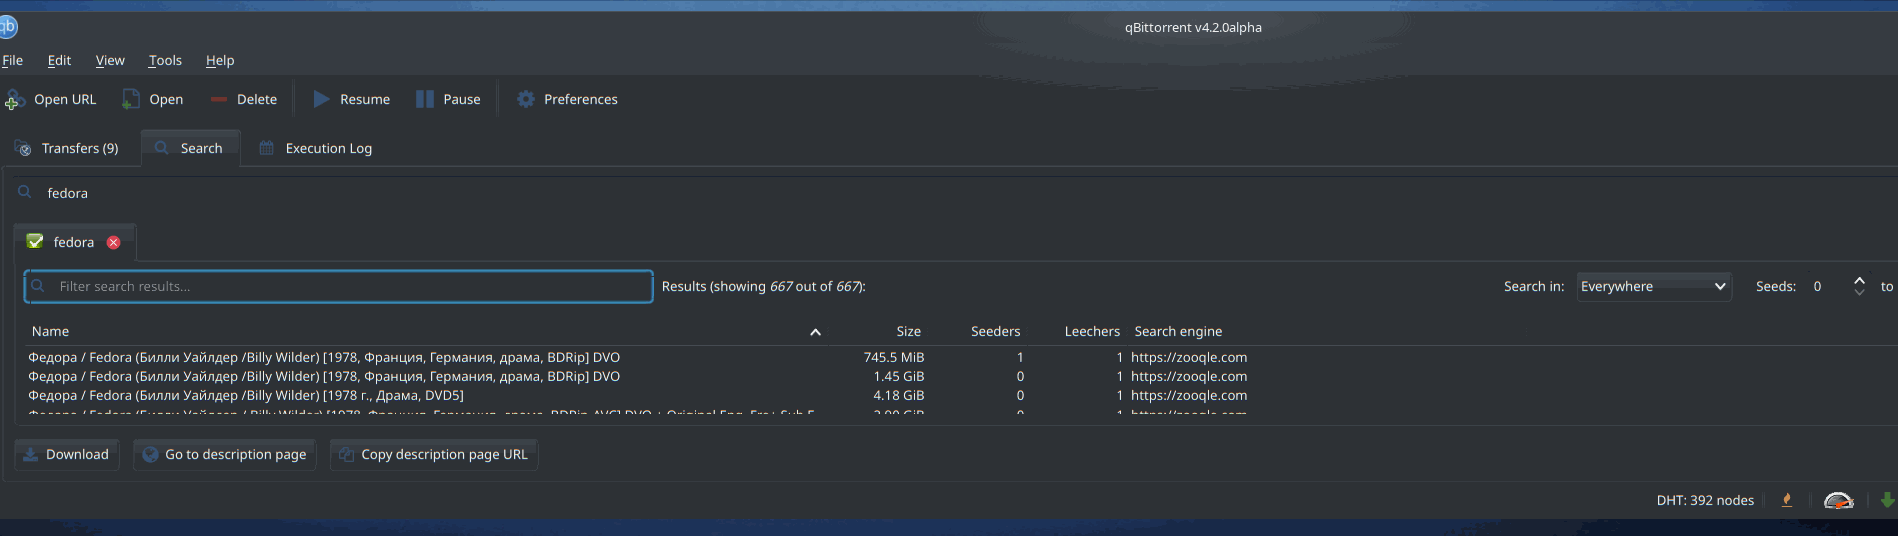Open Preferences from the toolbar

click(567, 99)
